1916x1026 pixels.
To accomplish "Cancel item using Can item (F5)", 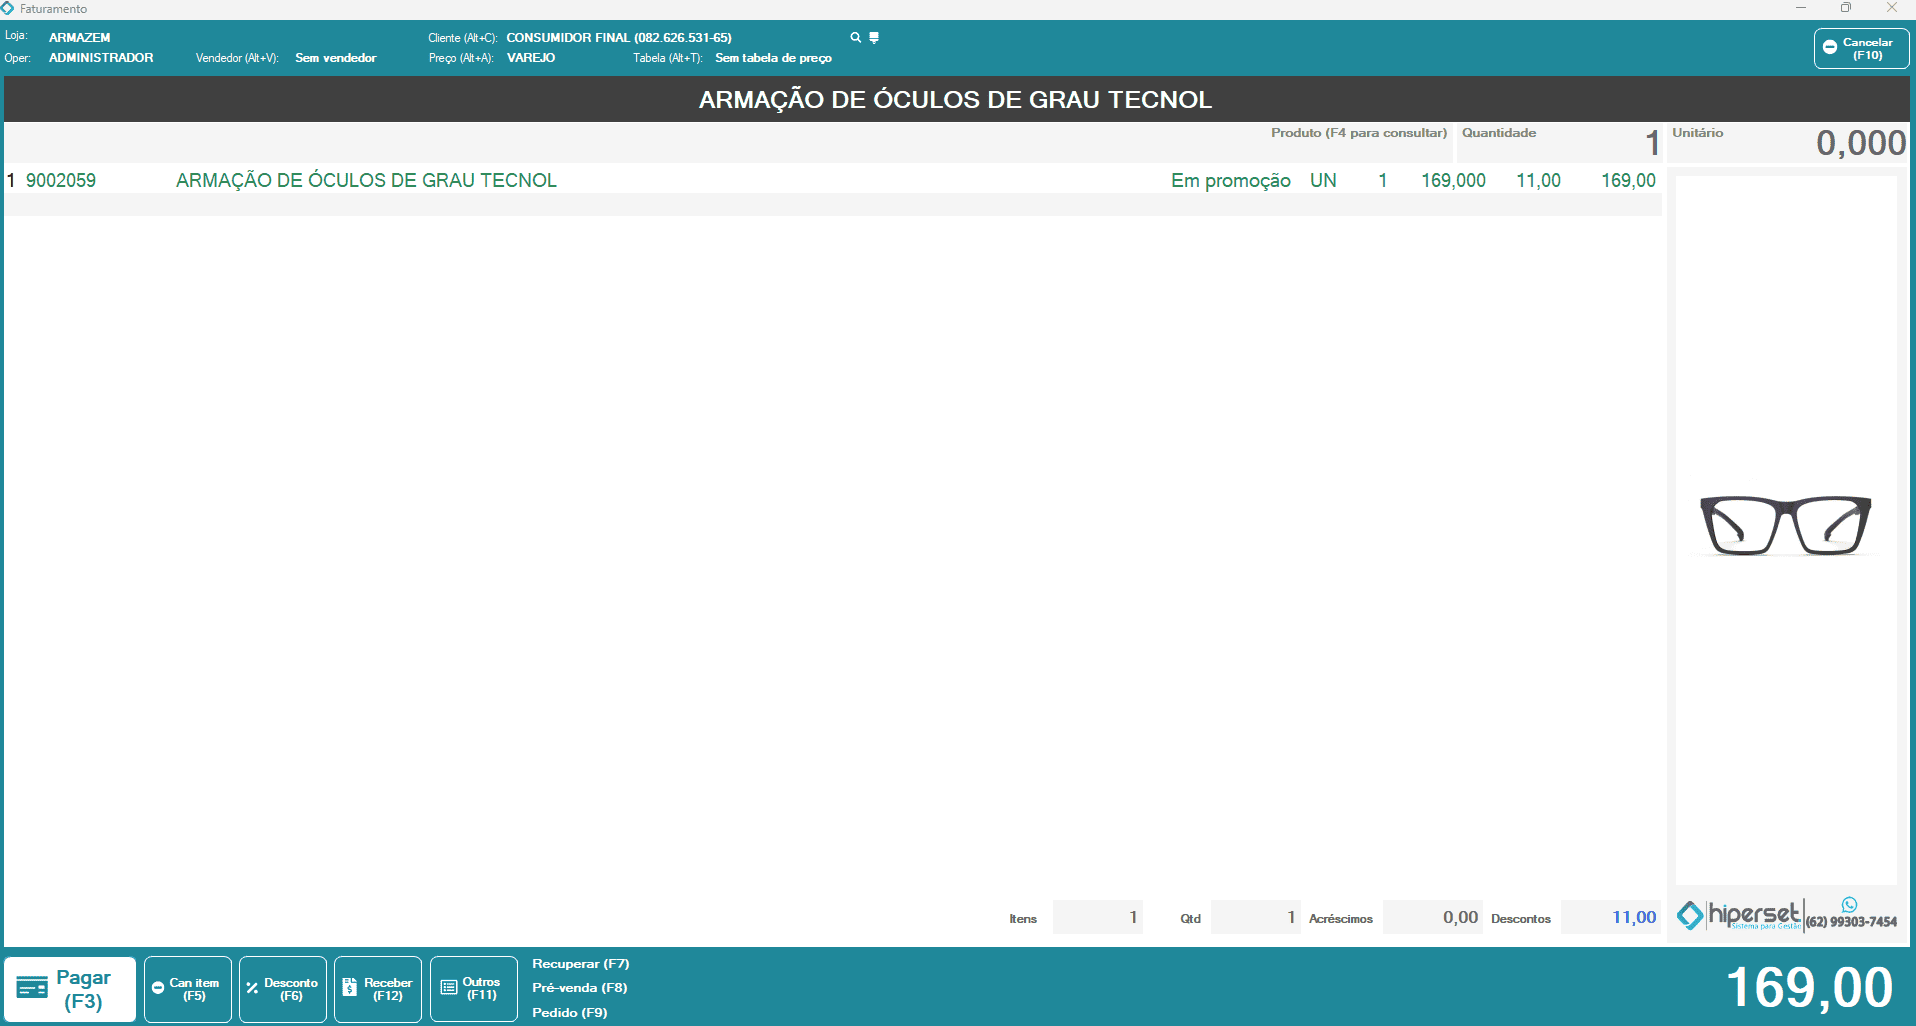I will 188,989.
